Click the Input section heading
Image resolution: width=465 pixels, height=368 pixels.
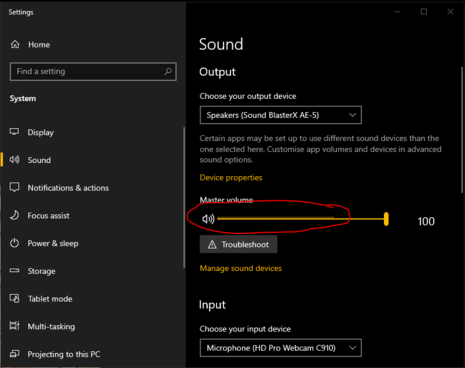click(212, 305)
